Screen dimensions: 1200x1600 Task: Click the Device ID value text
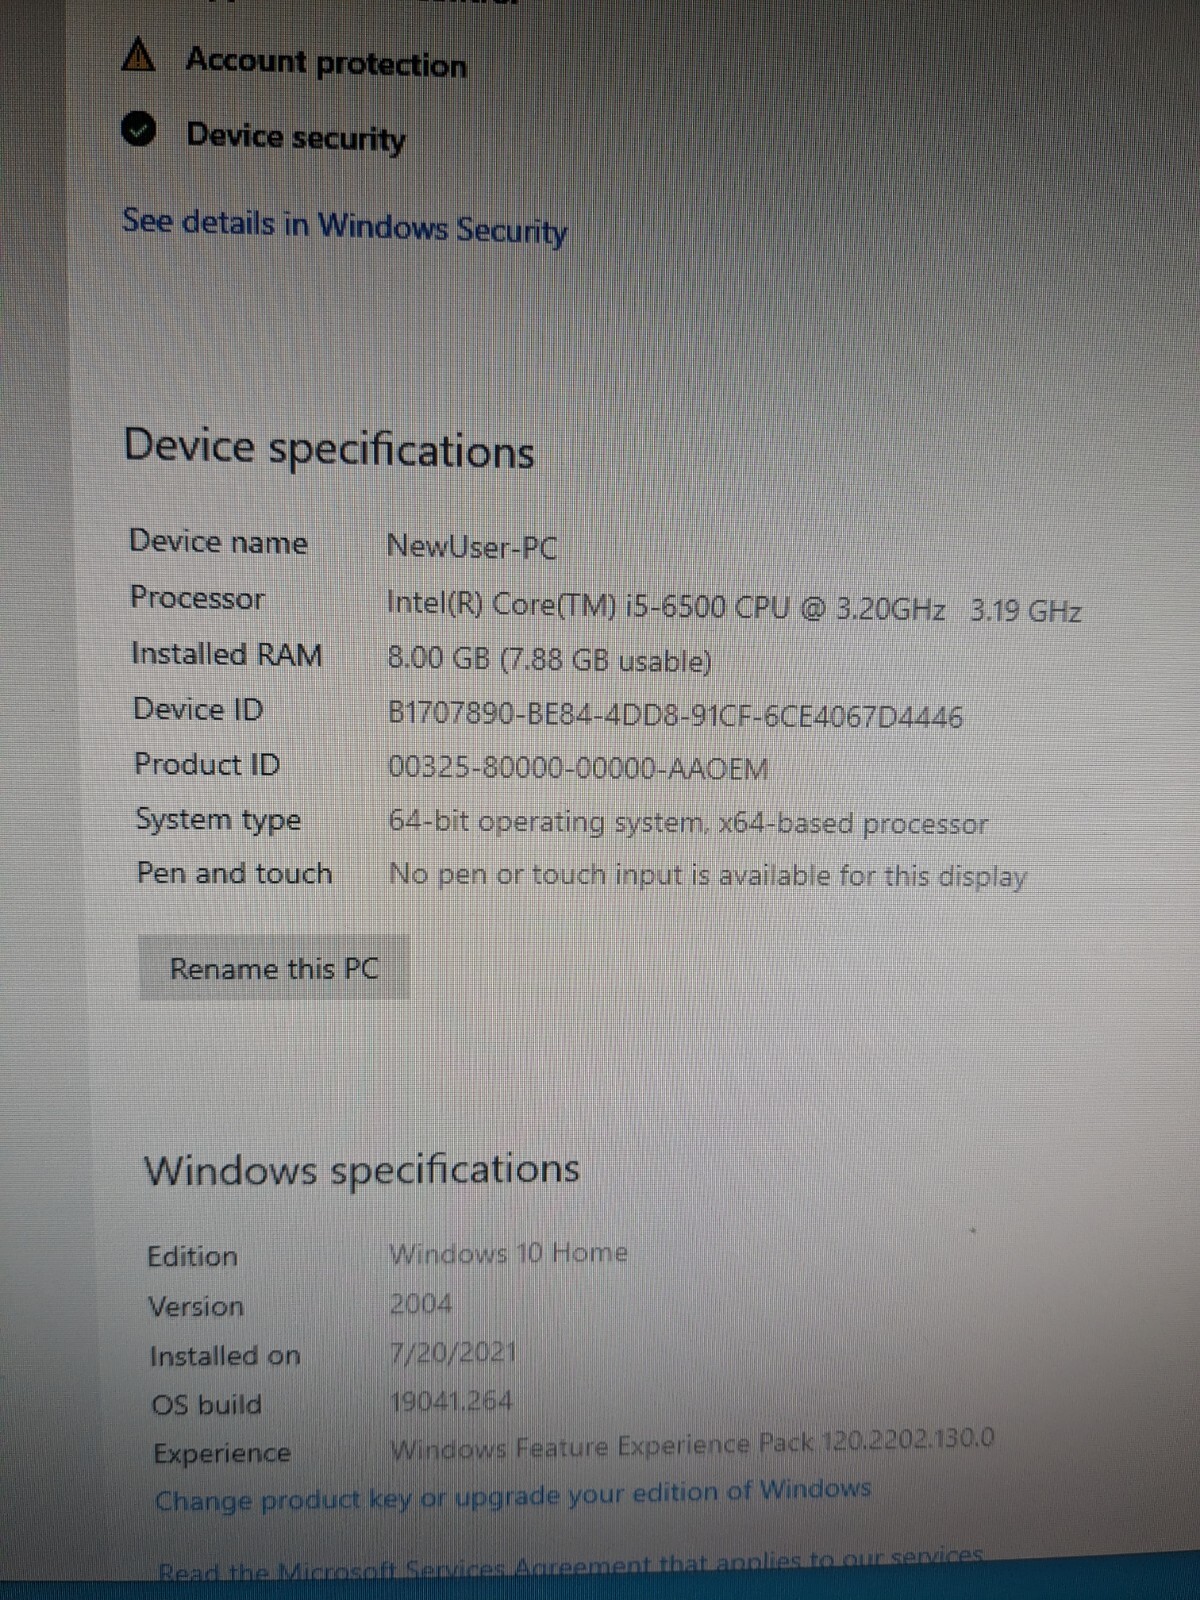click(x=675, y=714)
